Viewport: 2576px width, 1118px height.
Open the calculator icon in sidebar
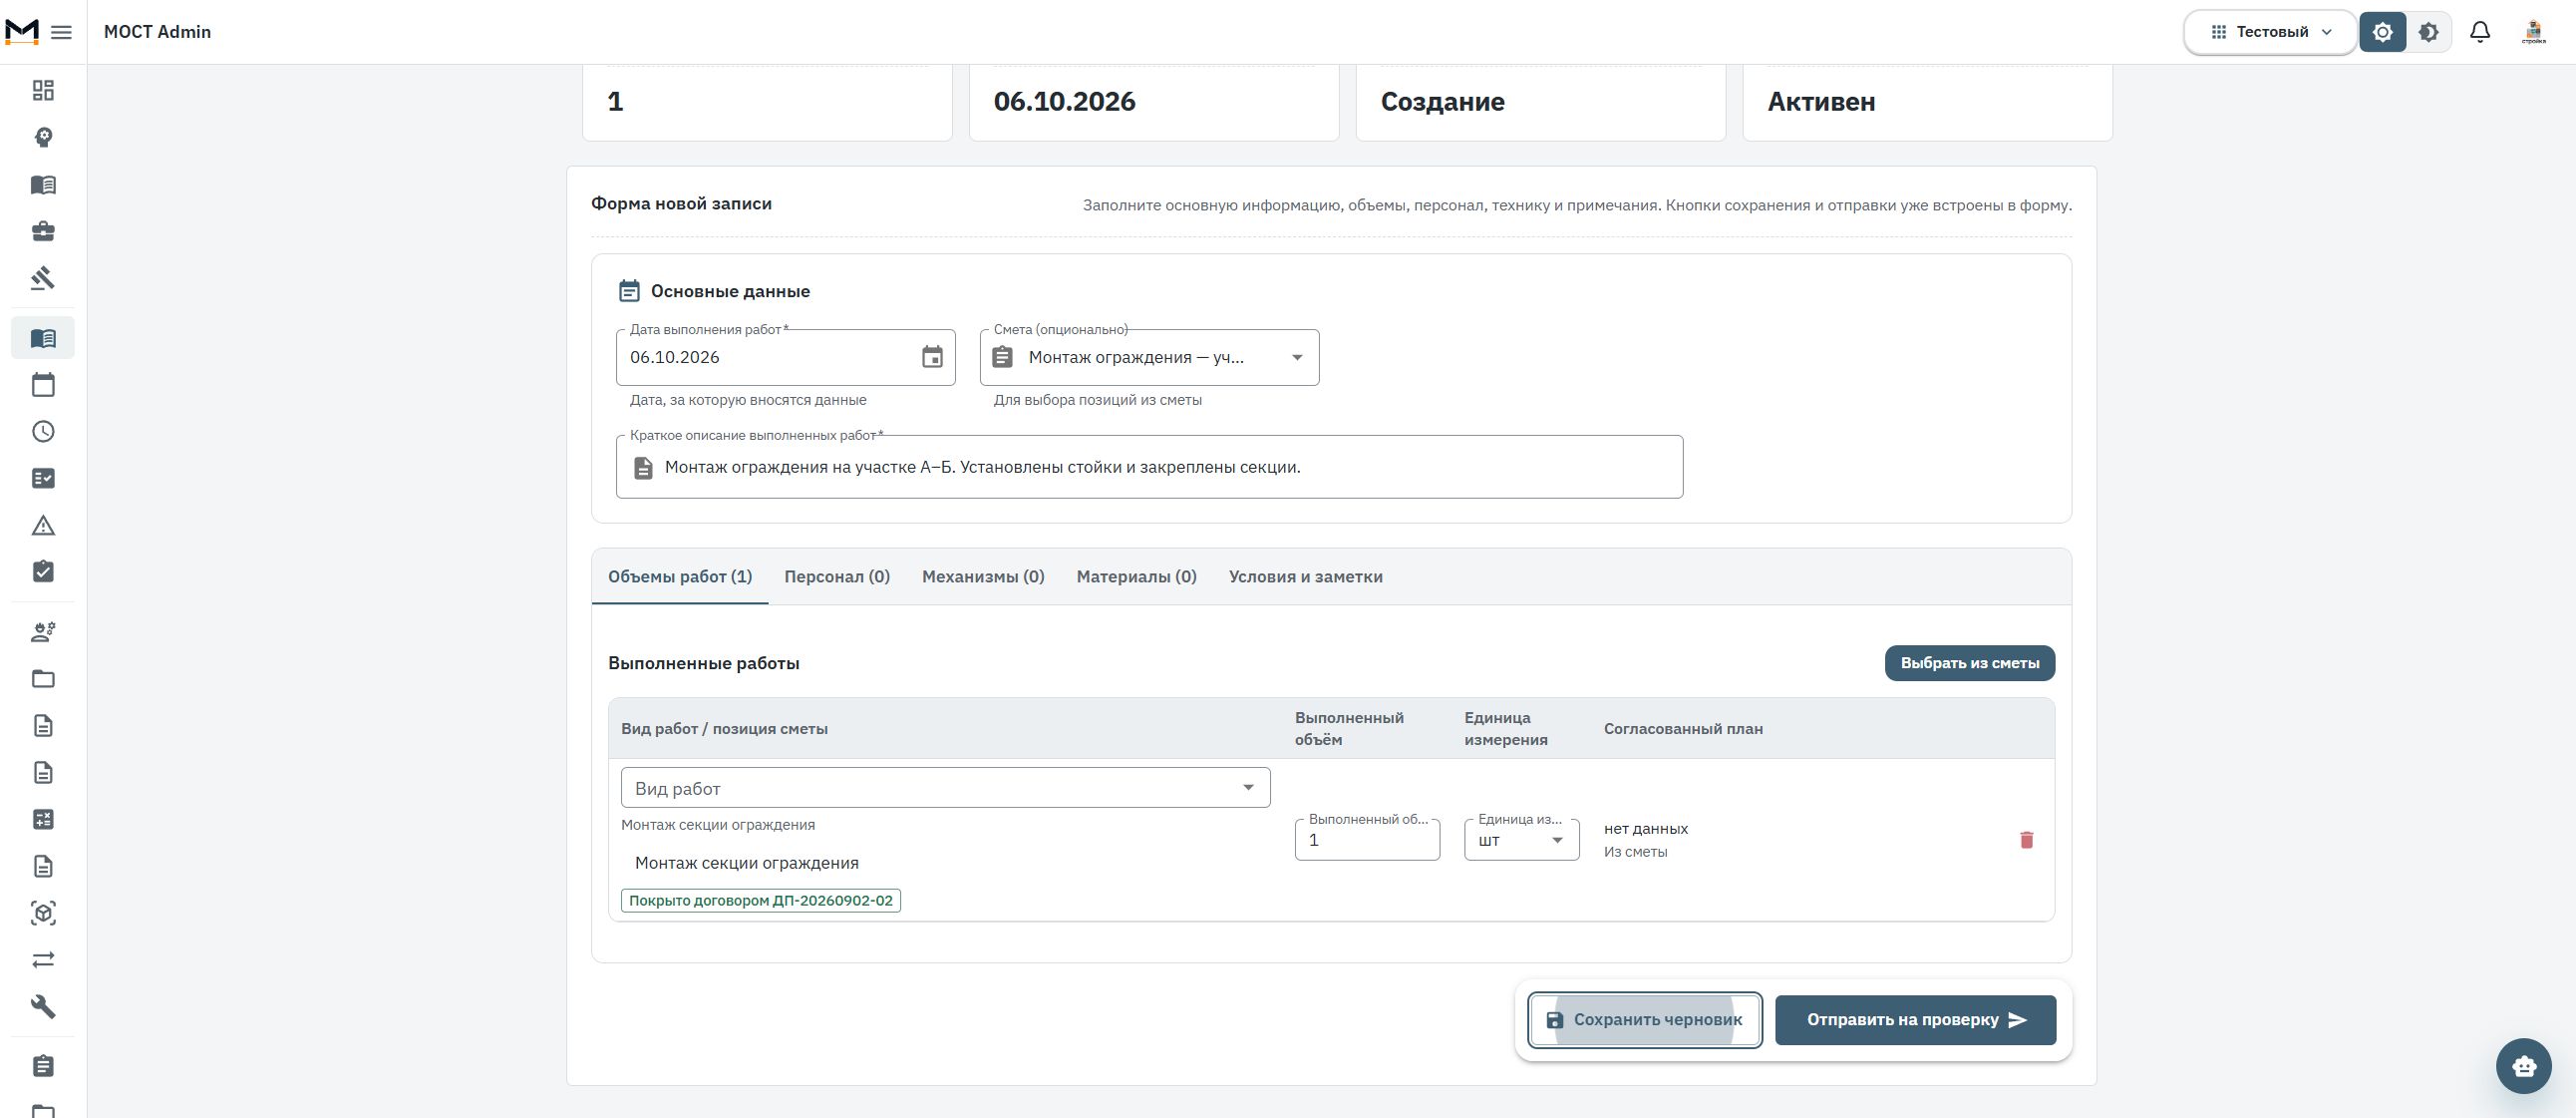43,820
